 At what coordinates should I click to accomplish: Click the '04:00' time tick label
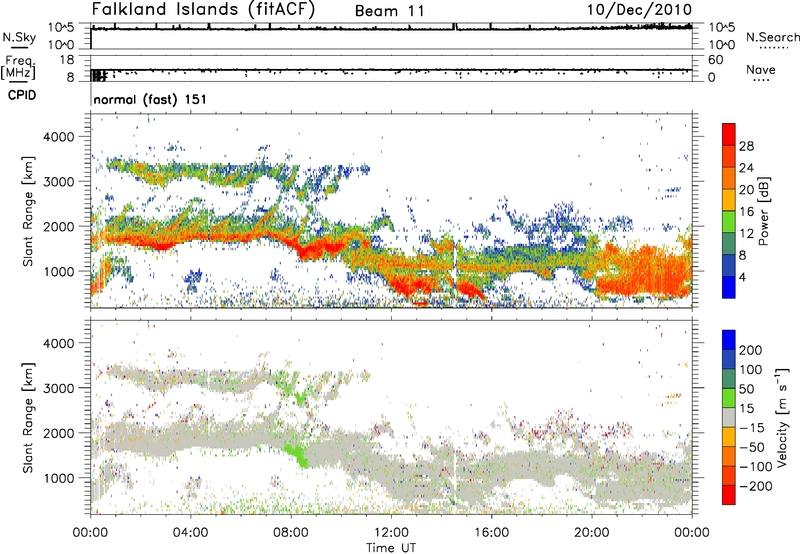[190, 533]
